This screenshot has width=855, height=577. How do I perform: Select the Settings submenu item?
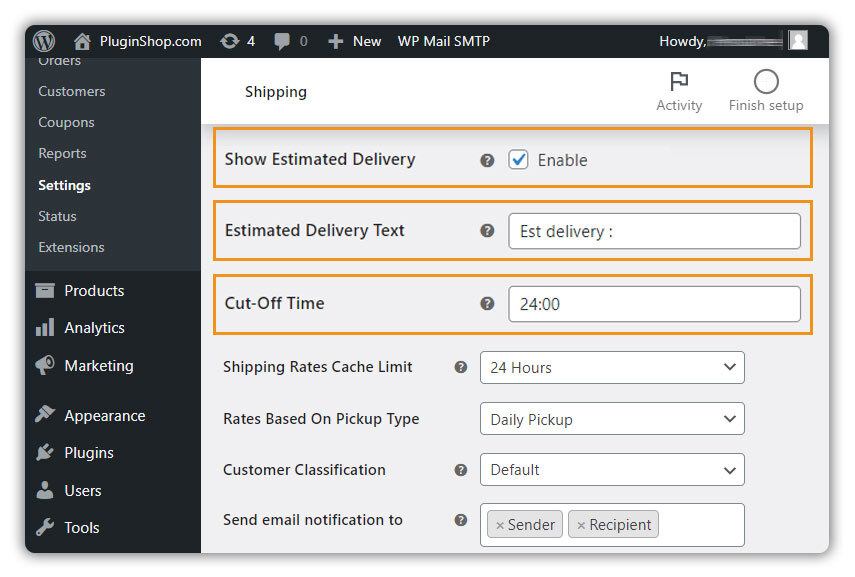pyautogui.click(x=64, y=185)
